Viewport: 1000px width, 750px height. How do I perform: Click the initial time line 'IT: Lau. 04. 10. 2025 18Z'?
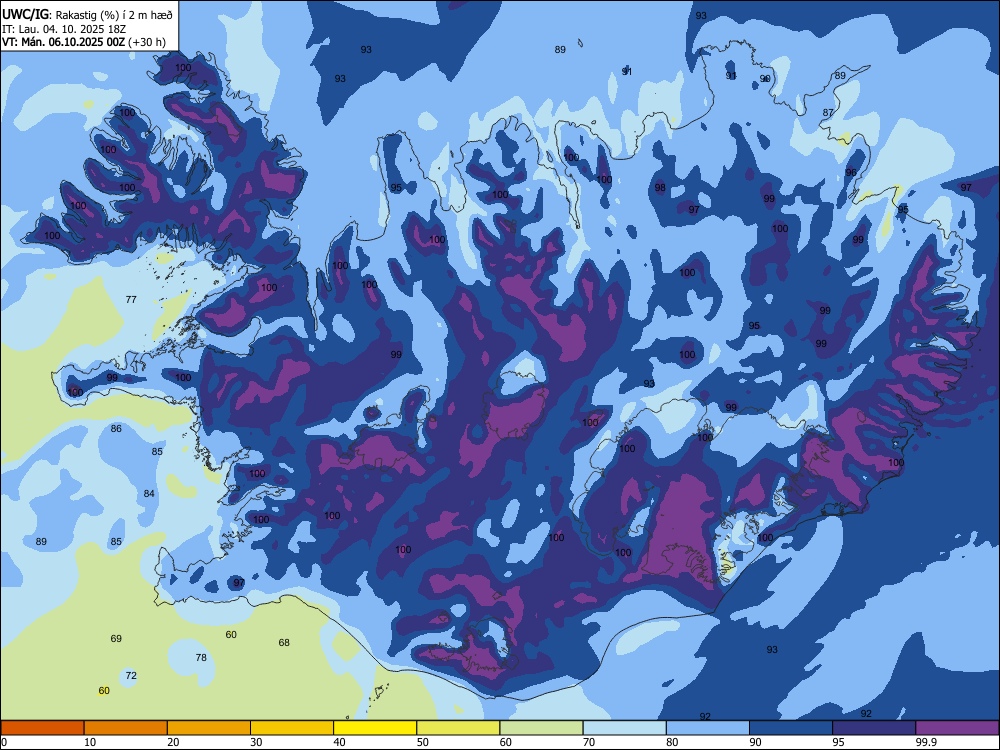pos(64,29)
